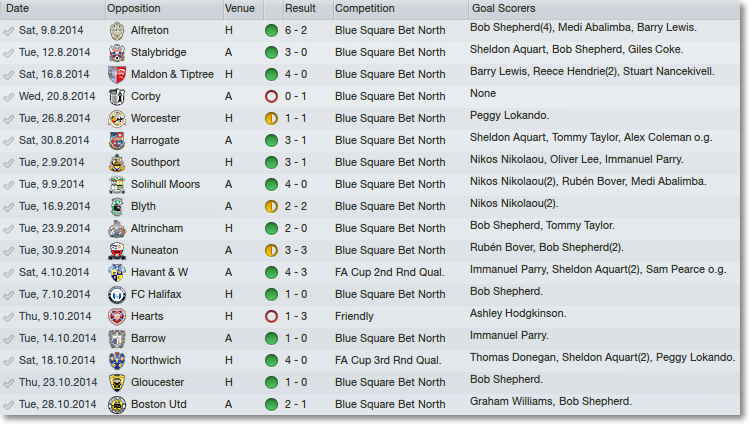Toggle the checkmark beside Sat, 9.8.2014
749x424 pixels.
pos(9,31)
